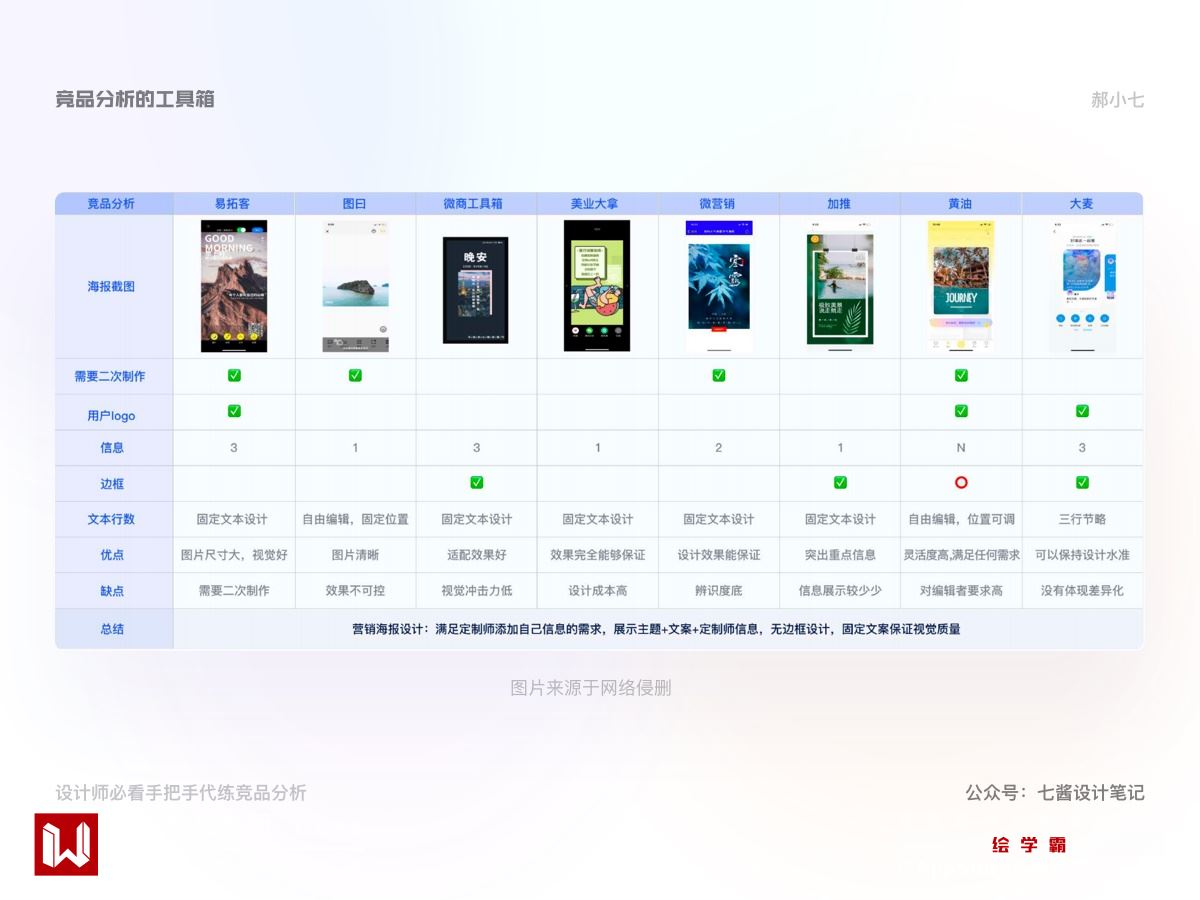Click the '视觉冲击力低' cell

coord(477,591)
